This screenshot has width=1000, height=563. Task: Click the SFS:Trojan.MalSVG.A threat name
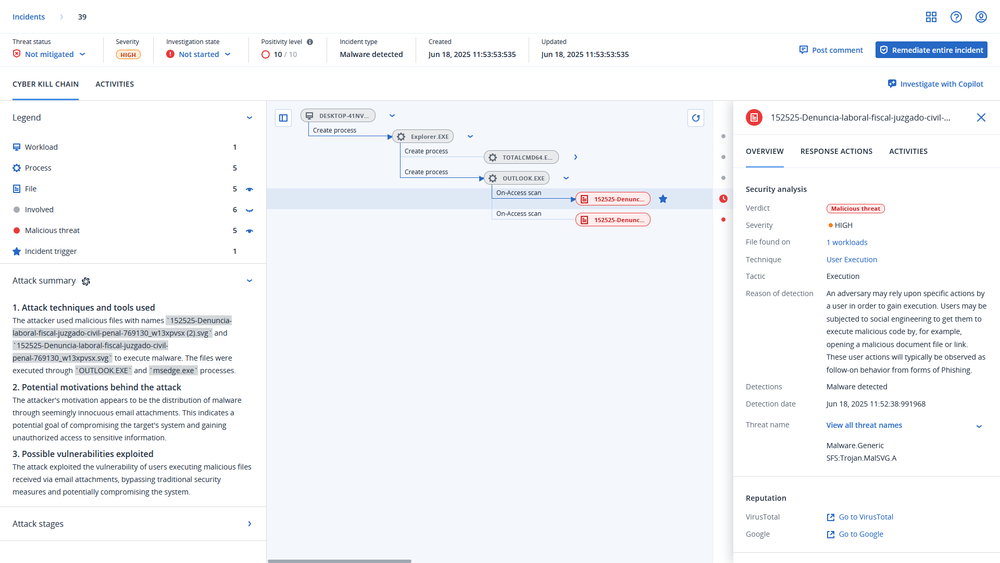tap(861, 458)
